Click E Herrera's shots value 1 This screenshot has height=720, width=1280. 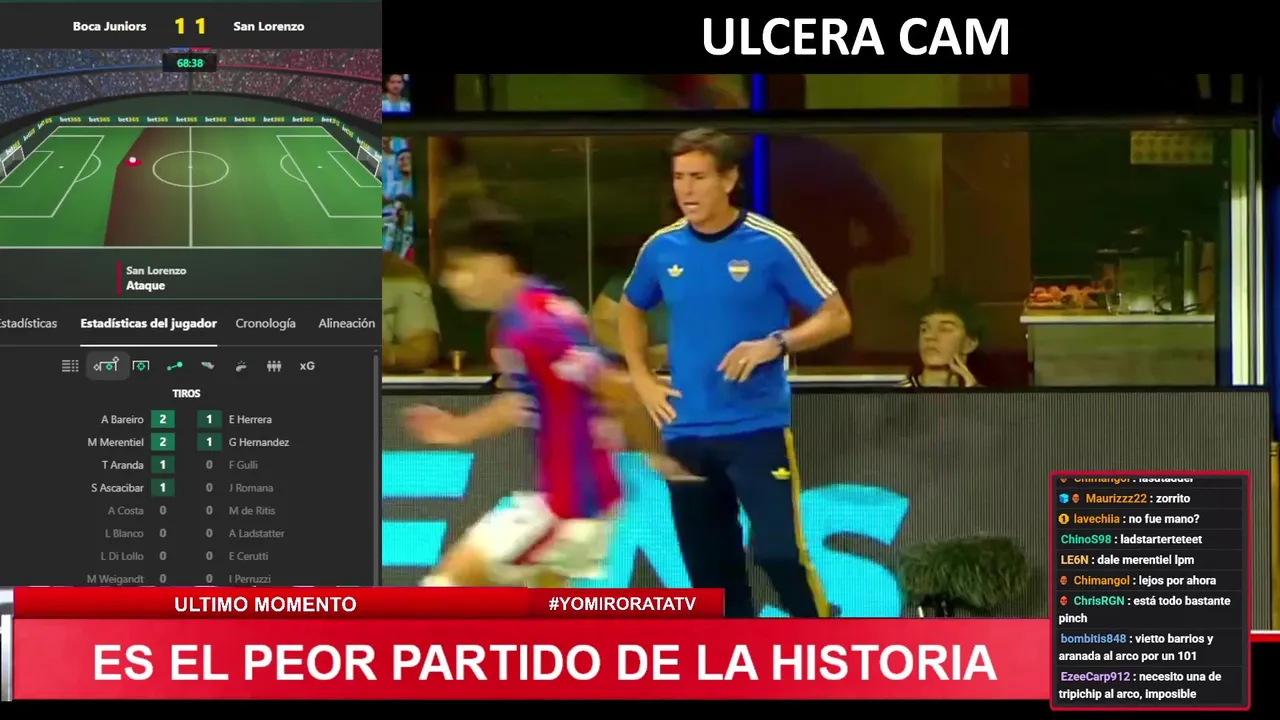click(x=209, y=419)
